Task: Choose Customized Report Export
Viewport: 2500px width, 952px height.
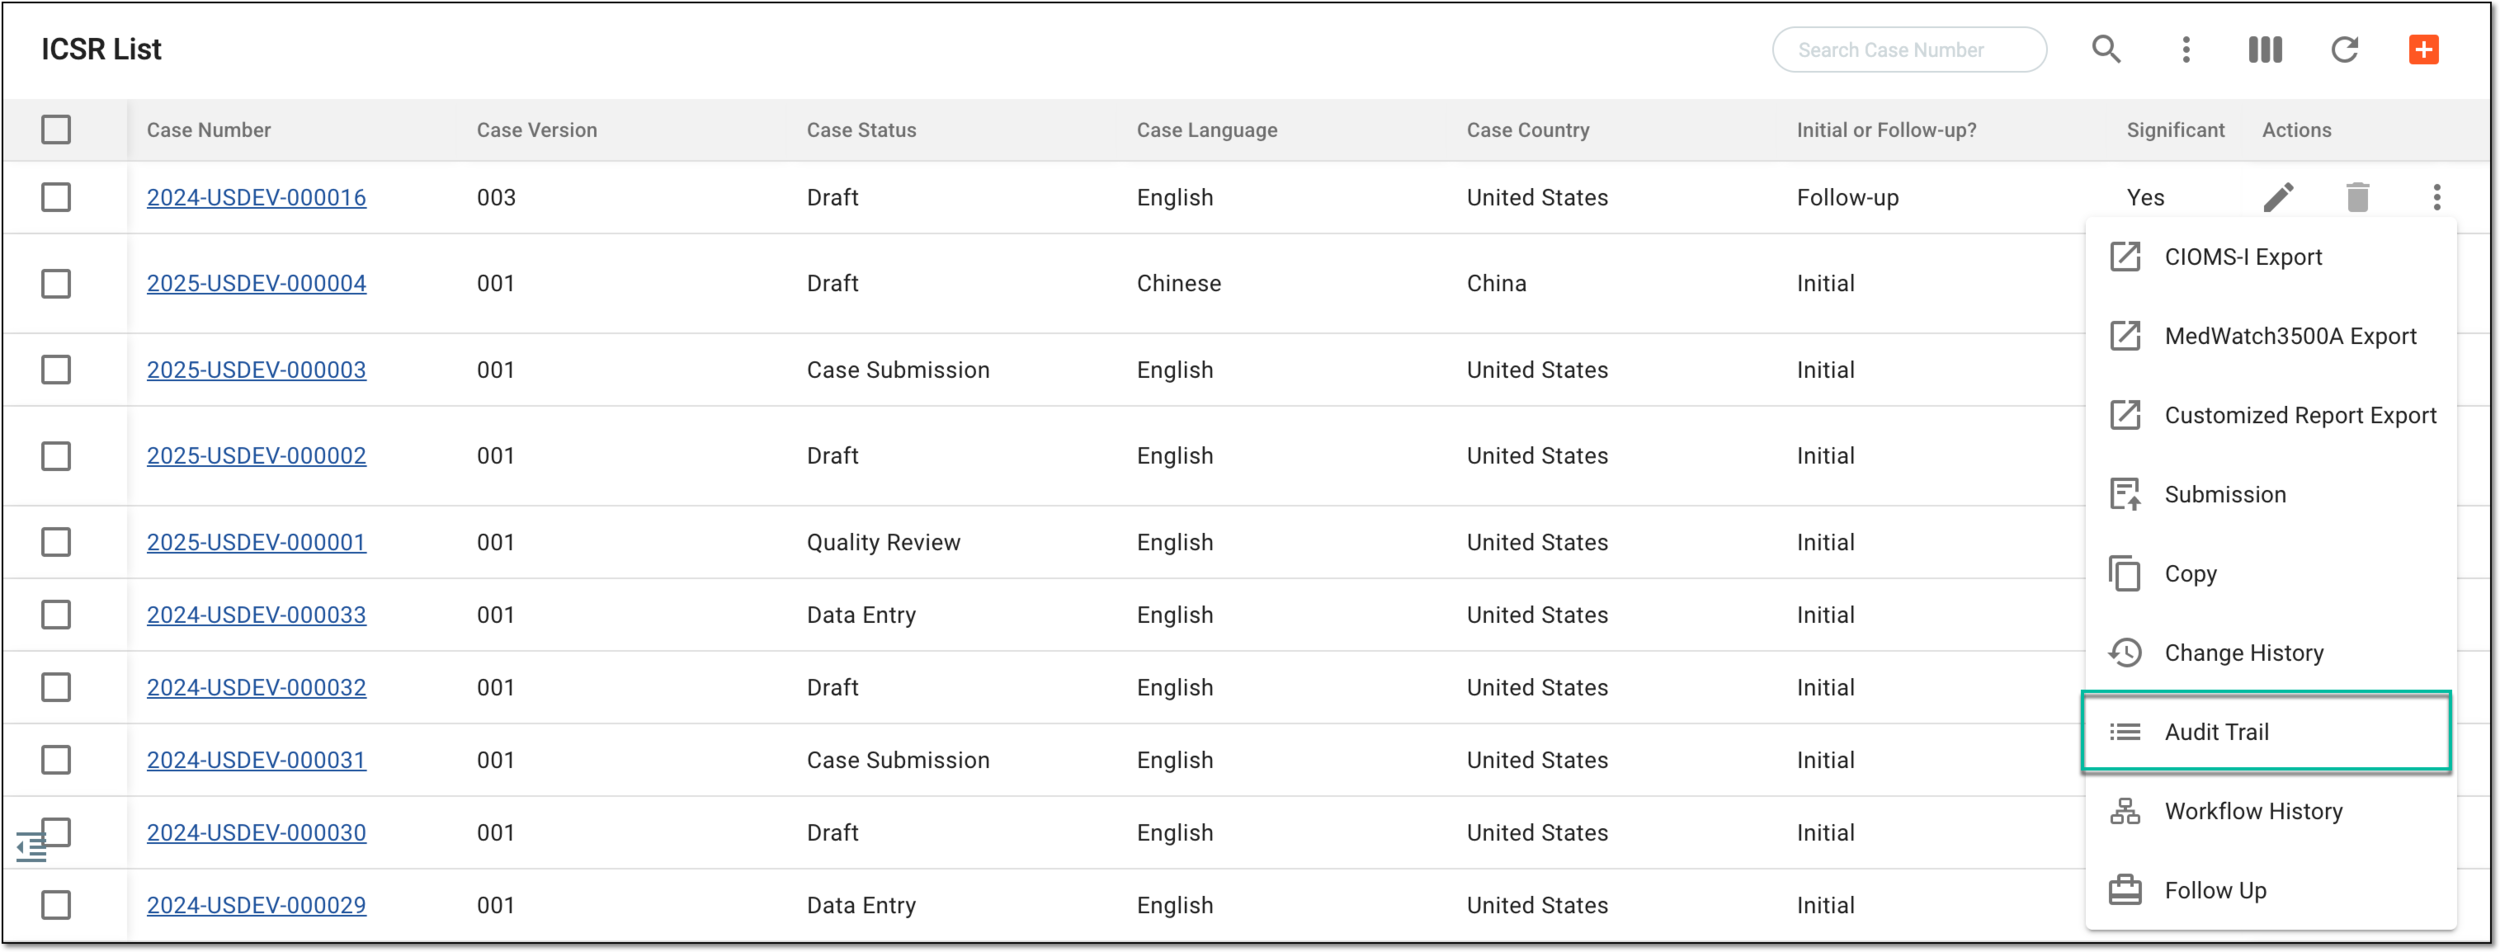Action: 2270,415
